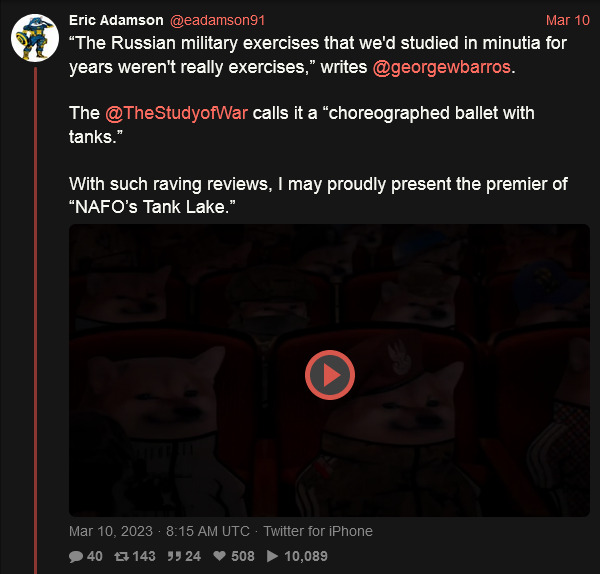Viewport: 600px width, 574px height.
Task: Click the Mar 10 date link
Action: [x=567, y=20]
